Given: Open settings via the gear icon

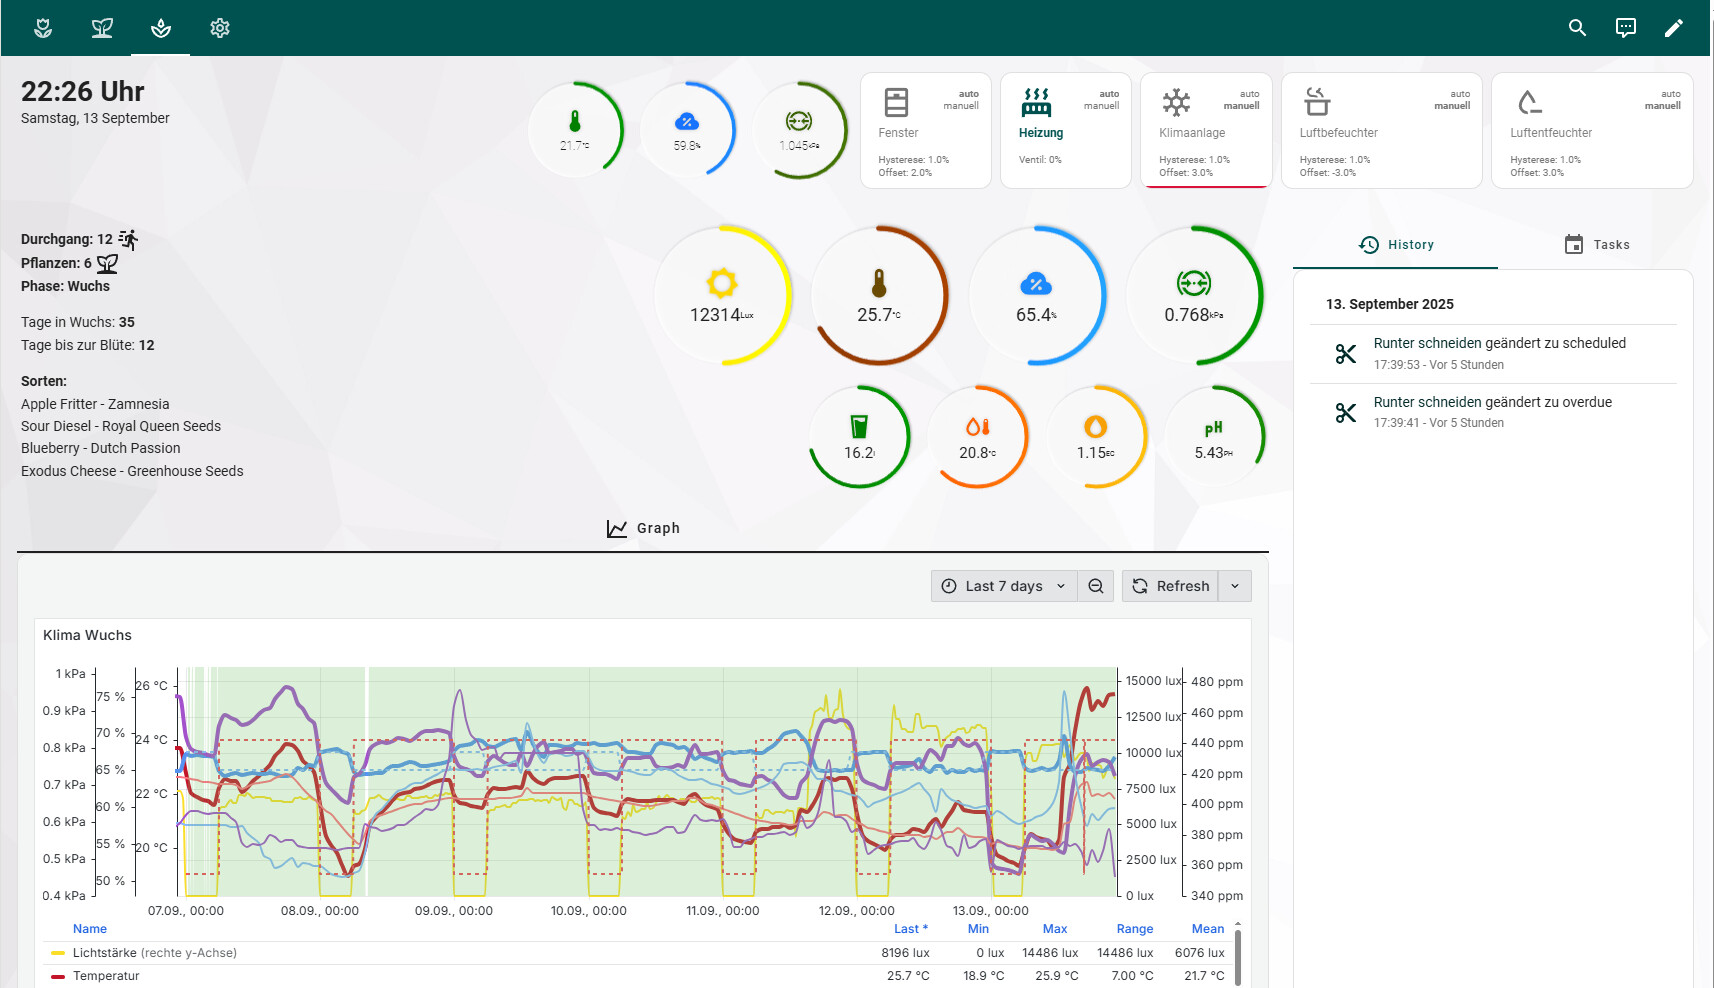Looking at the screenshot, I should 220,28.
